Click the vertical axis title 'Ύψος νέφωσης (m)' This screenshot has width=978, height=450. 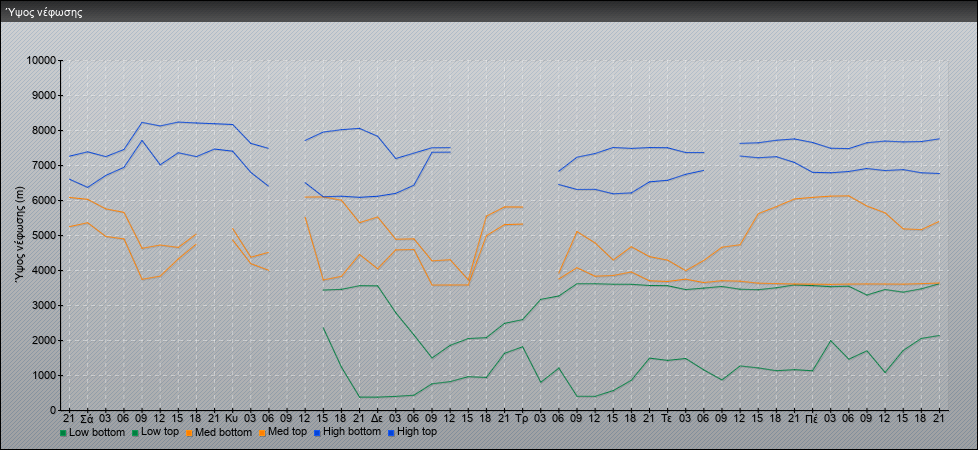pyautogui.click(x=19, y=235)
